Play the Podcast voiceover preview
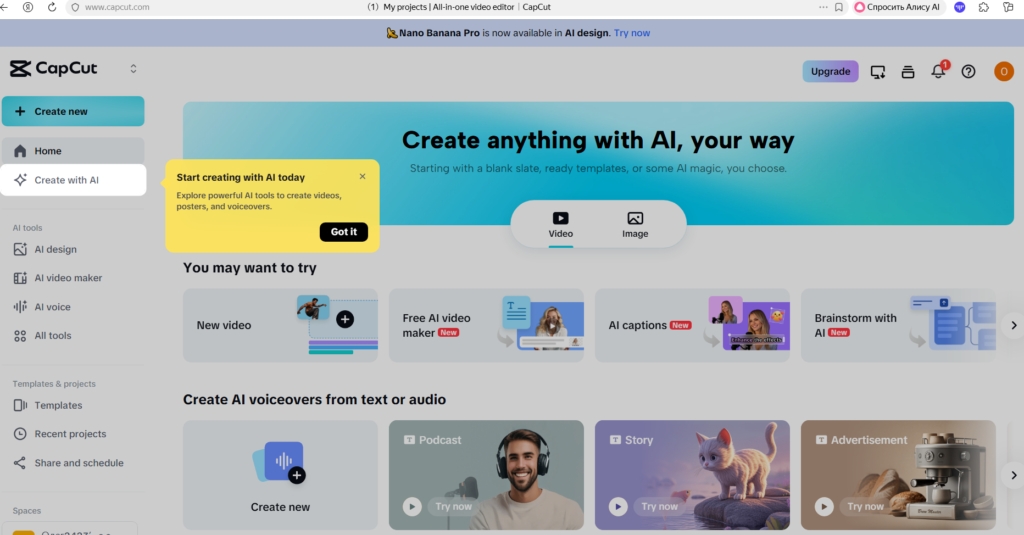The image size is (1024, 535). (412, 507)
